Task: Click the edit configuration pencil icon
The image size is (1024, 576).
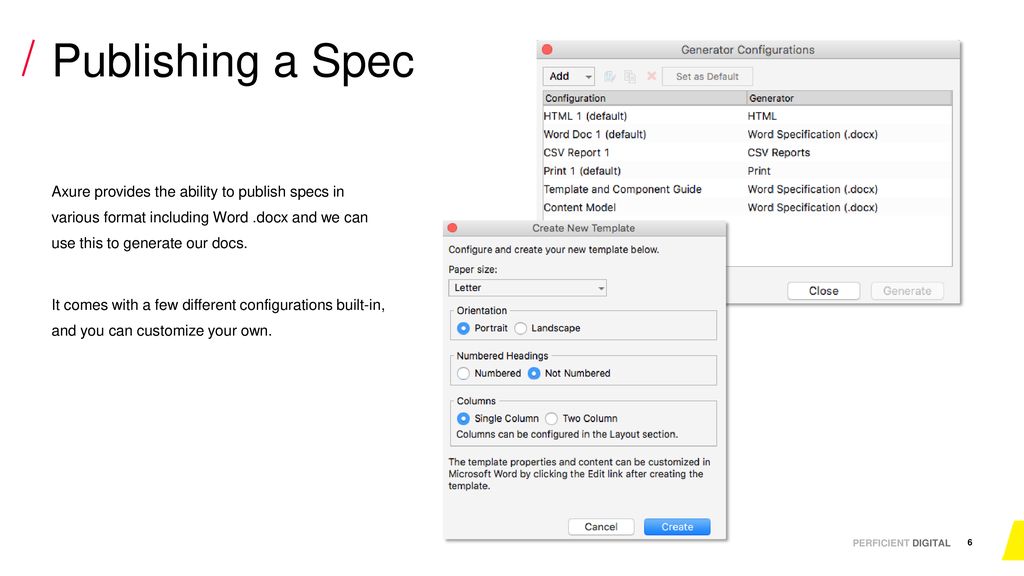Action: (609, 76)
